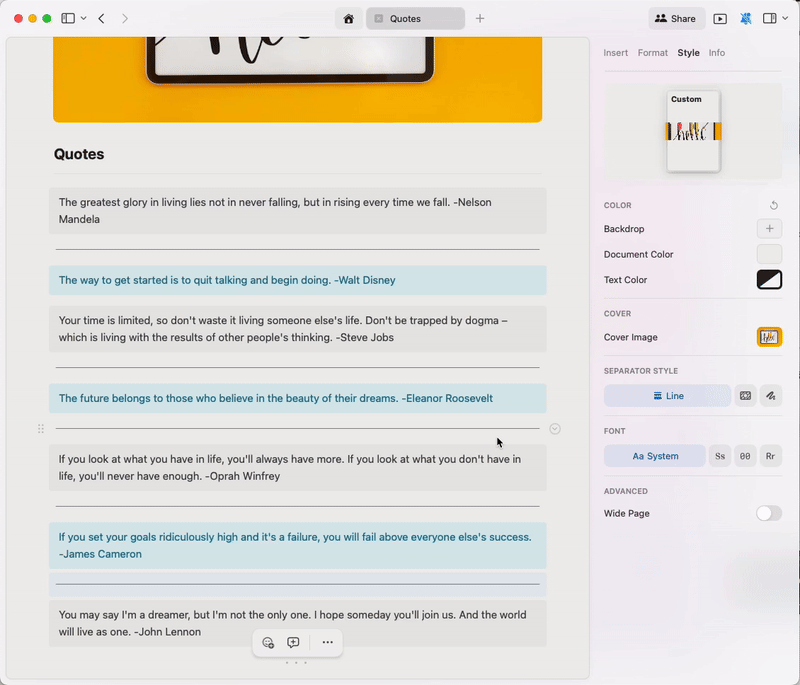The height and width of the screenshot is (685, 800).
Task: Click the Share button
Action: [676, 19]
